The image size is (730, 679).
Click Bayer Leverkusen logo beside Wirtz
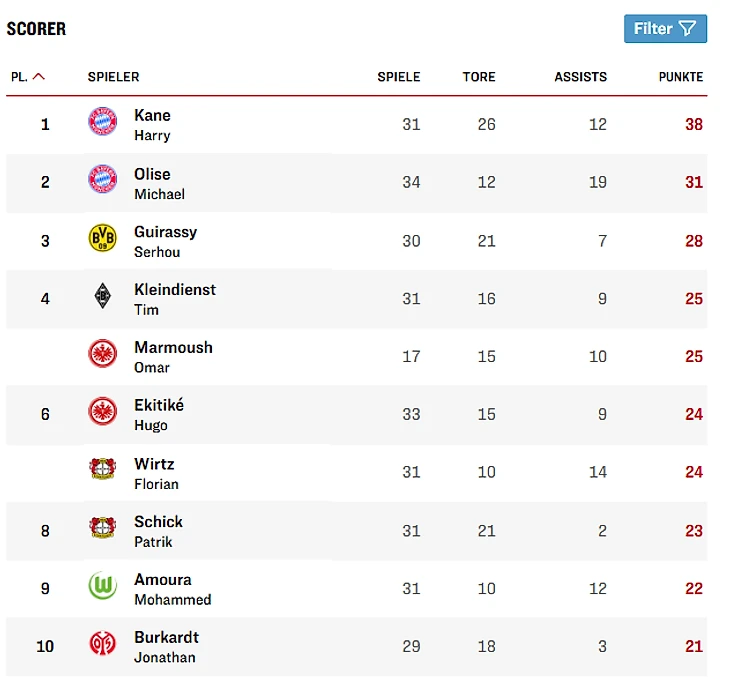[102, 469]
